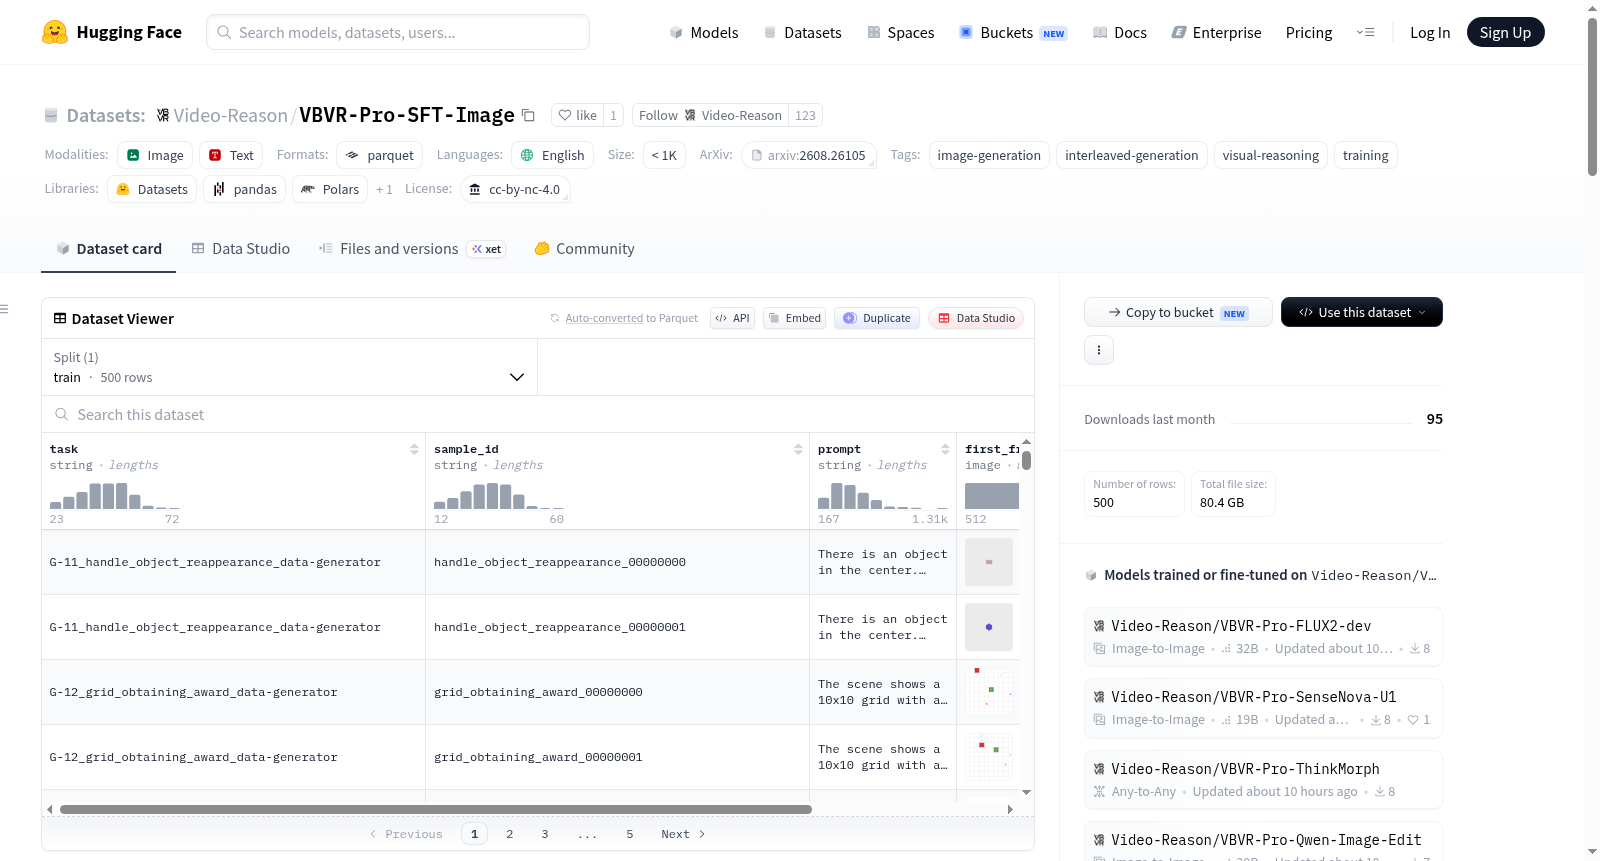
Task: Open the VBVR-Pro-FLUX2-dev model card
Action: click(x=1263, y=636)
